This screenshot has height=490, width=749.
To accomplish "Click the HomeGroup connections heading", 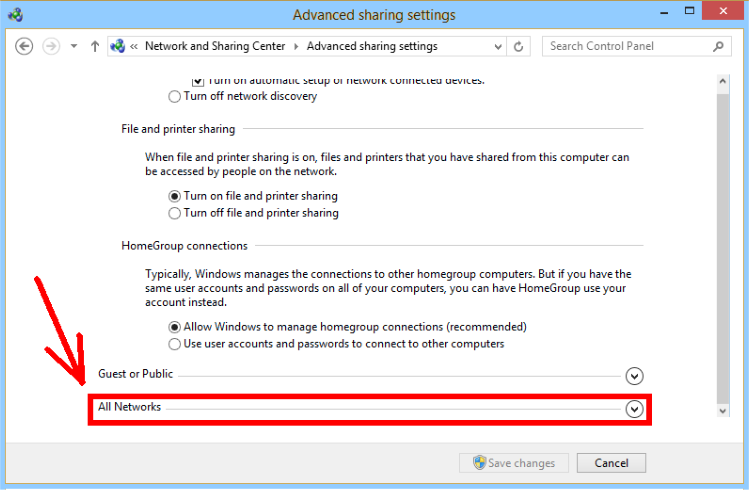I will [x=184, y=246].
